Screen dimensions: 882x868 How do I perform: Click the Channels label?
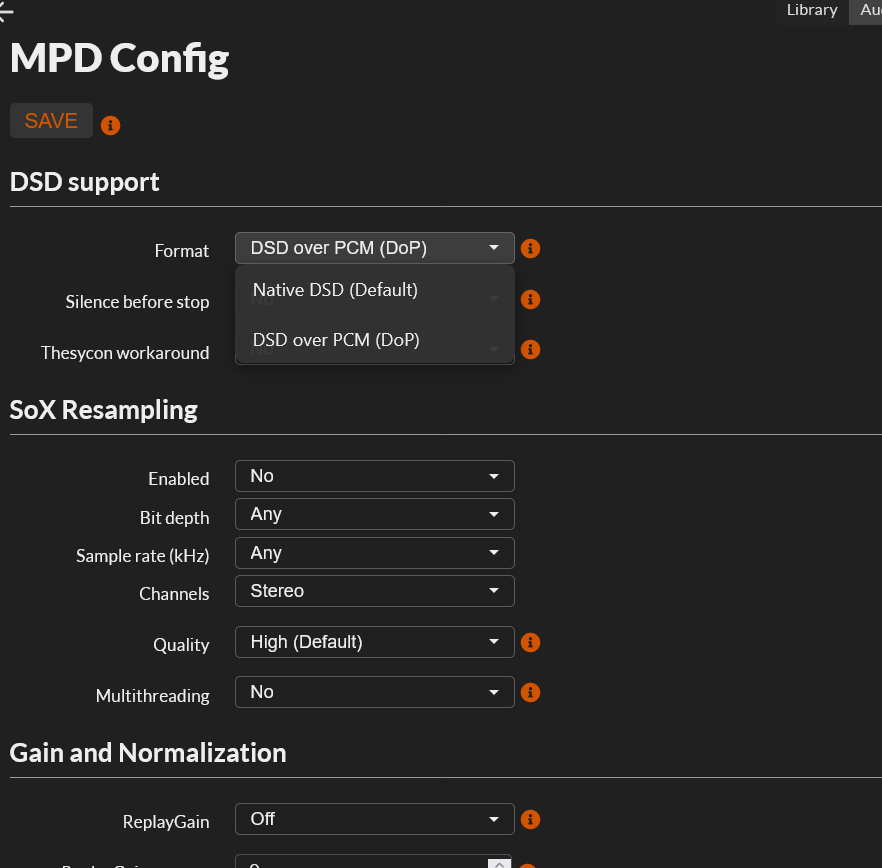tap(174, 594)
